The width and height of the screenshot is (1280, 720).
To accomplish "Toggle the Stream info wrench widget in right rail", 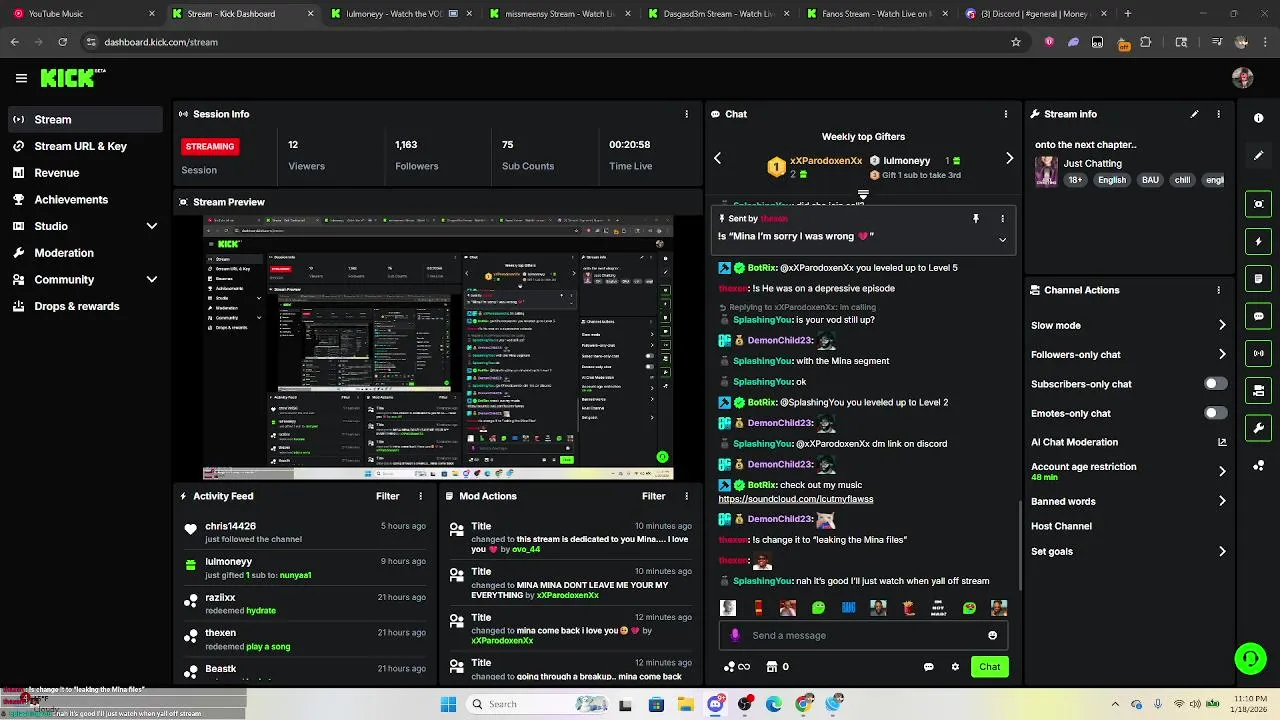I will click(x=1258, y=428).
